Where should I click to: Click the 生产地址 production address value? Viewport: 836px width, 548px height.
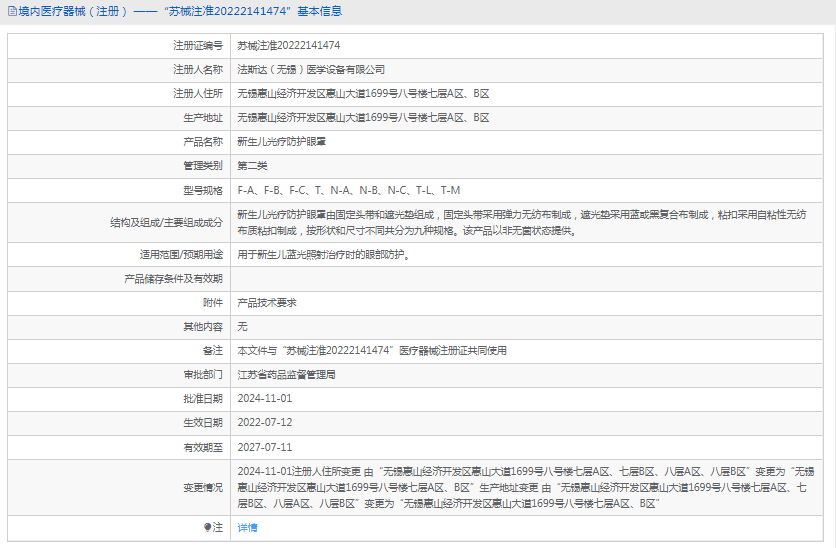363,118
